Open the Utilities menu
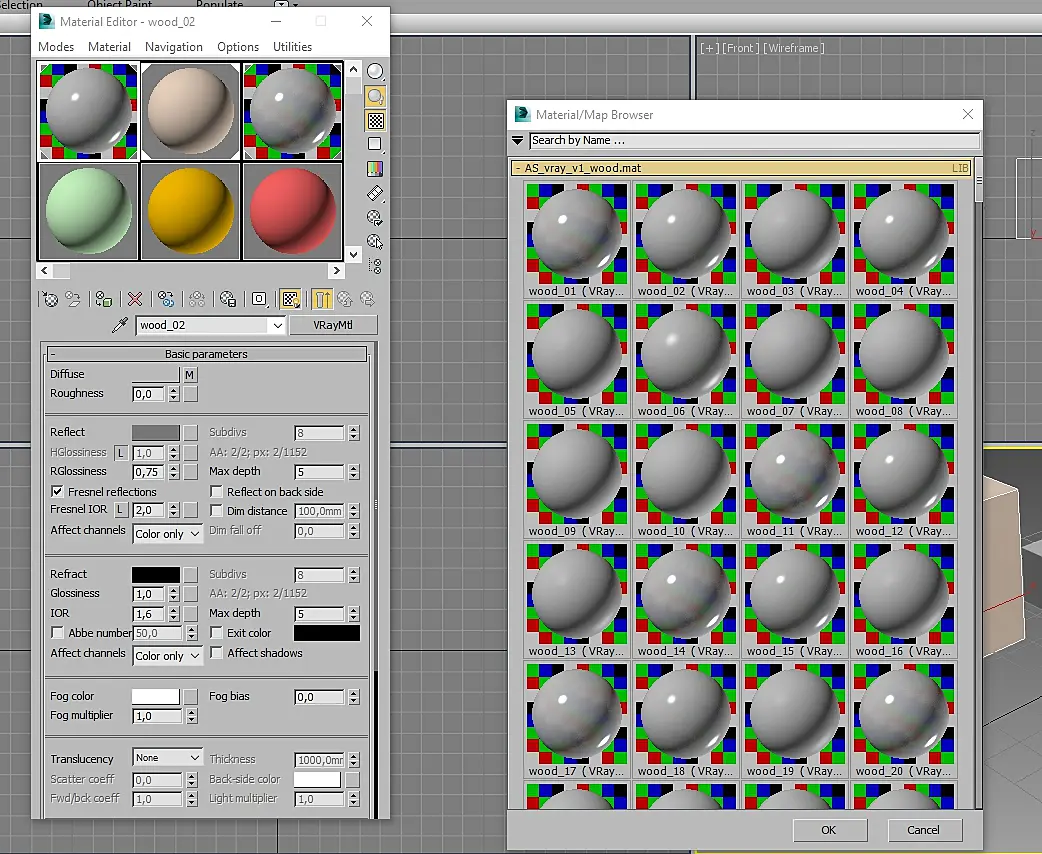This screenshot has height=854, width=1042. (x=292, y=47)
